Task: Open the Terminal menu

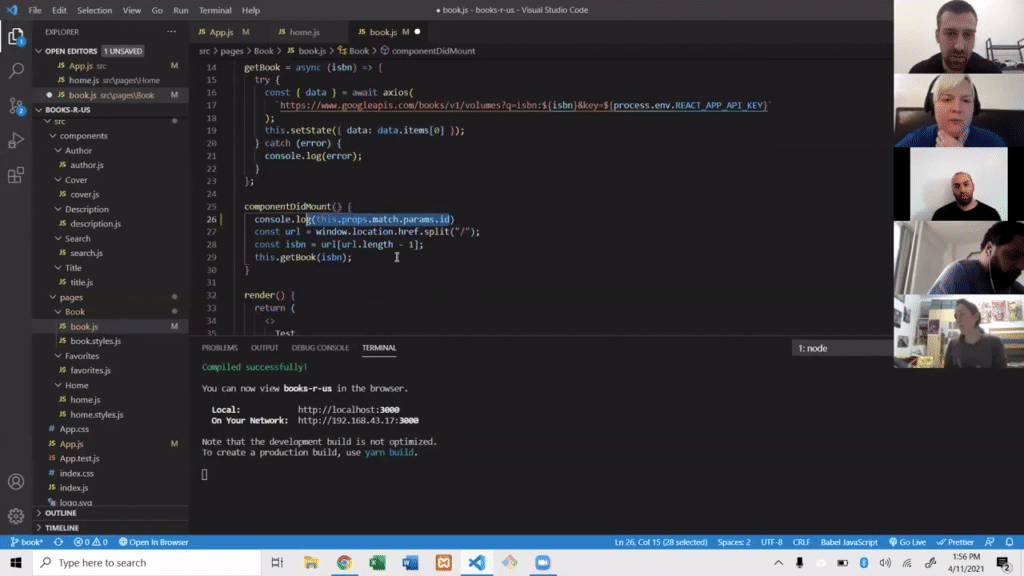Action: [215, 10]
